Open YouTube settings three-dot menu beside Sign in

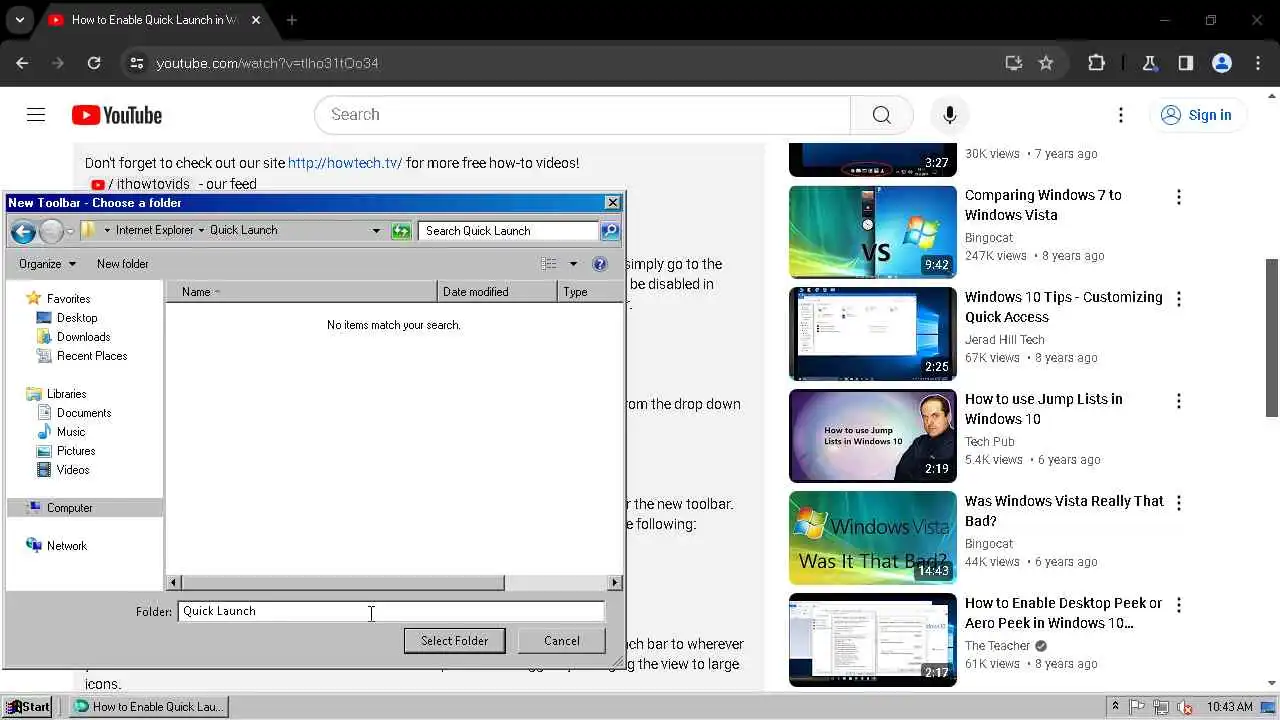[1121, 115]
